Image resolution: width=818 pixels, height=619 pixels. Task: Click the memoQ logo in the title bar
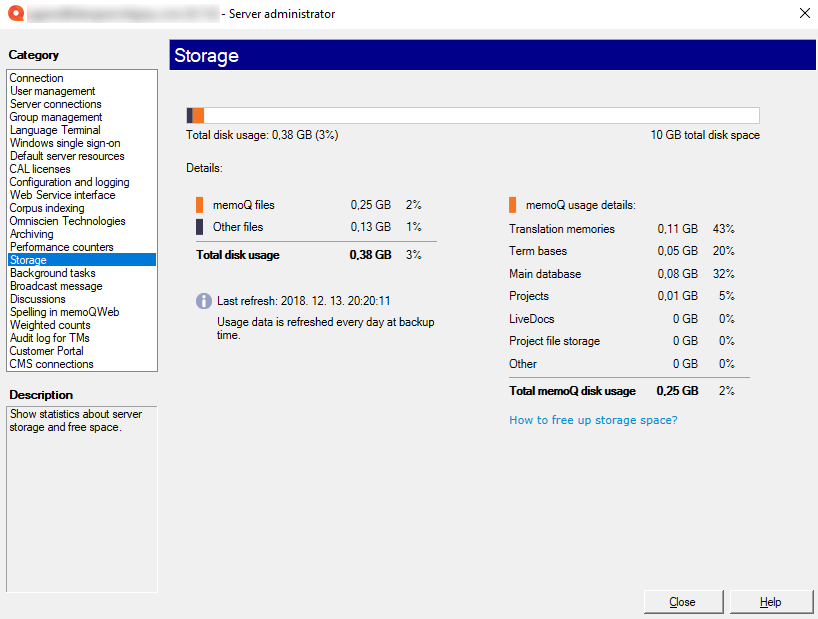coord(14,13)
